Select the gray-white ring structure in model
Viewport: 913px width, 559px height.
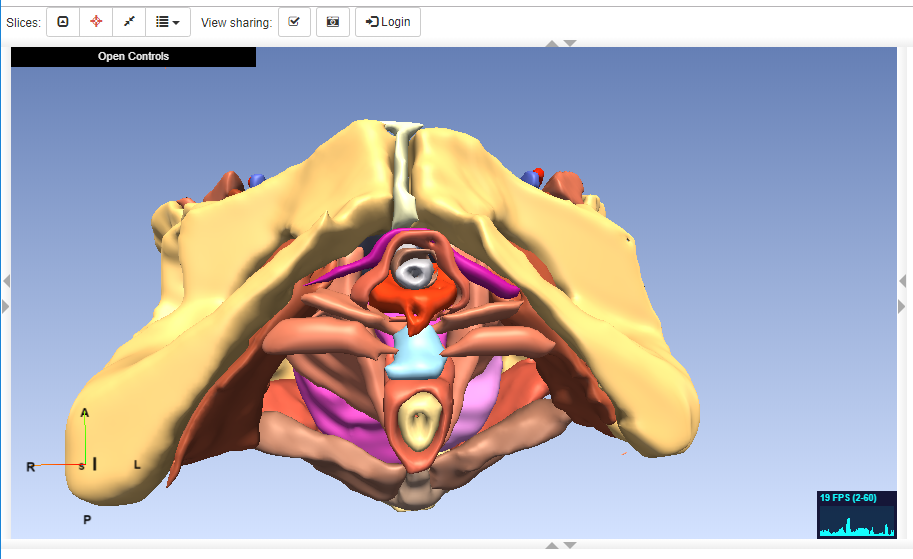pyautogui.click(x=413, y=268)
